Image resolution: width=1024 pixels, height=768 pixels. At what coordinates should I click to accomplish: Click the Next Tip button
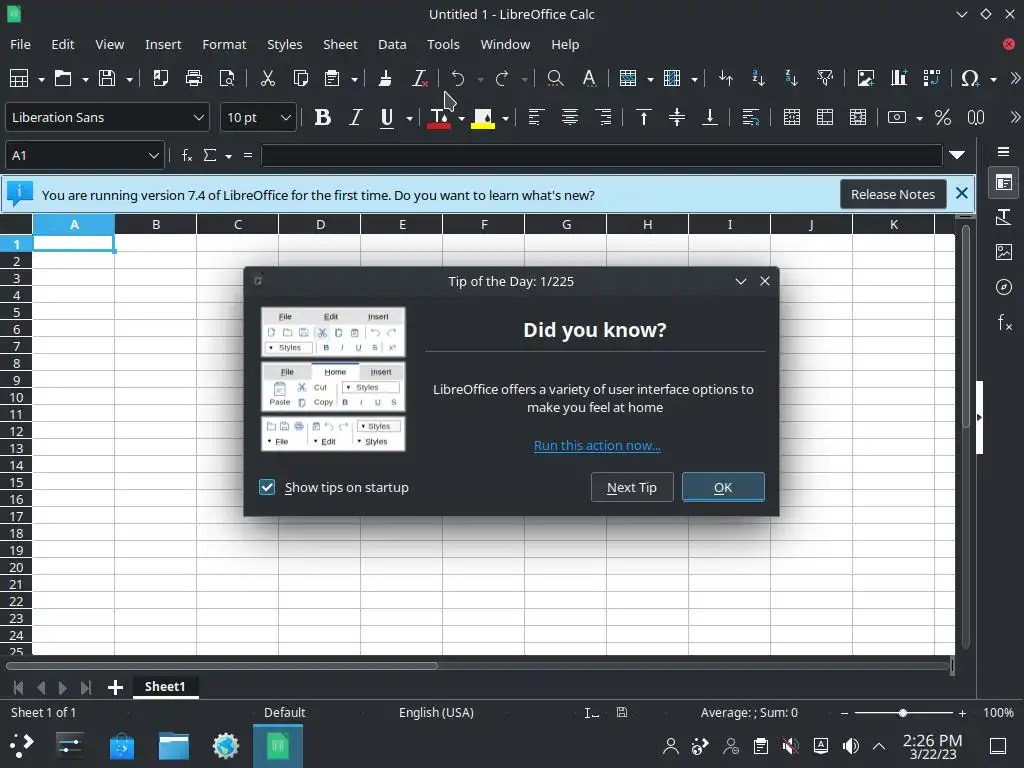tap(632, 487)
